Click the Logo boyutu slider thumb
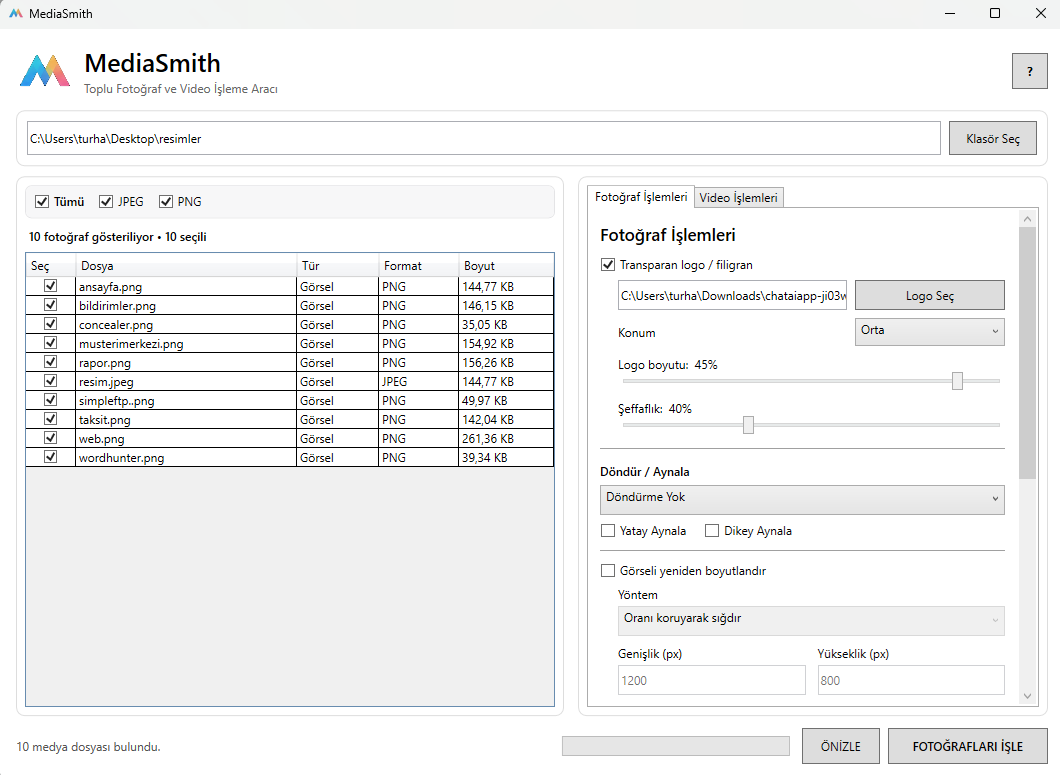 957,381
